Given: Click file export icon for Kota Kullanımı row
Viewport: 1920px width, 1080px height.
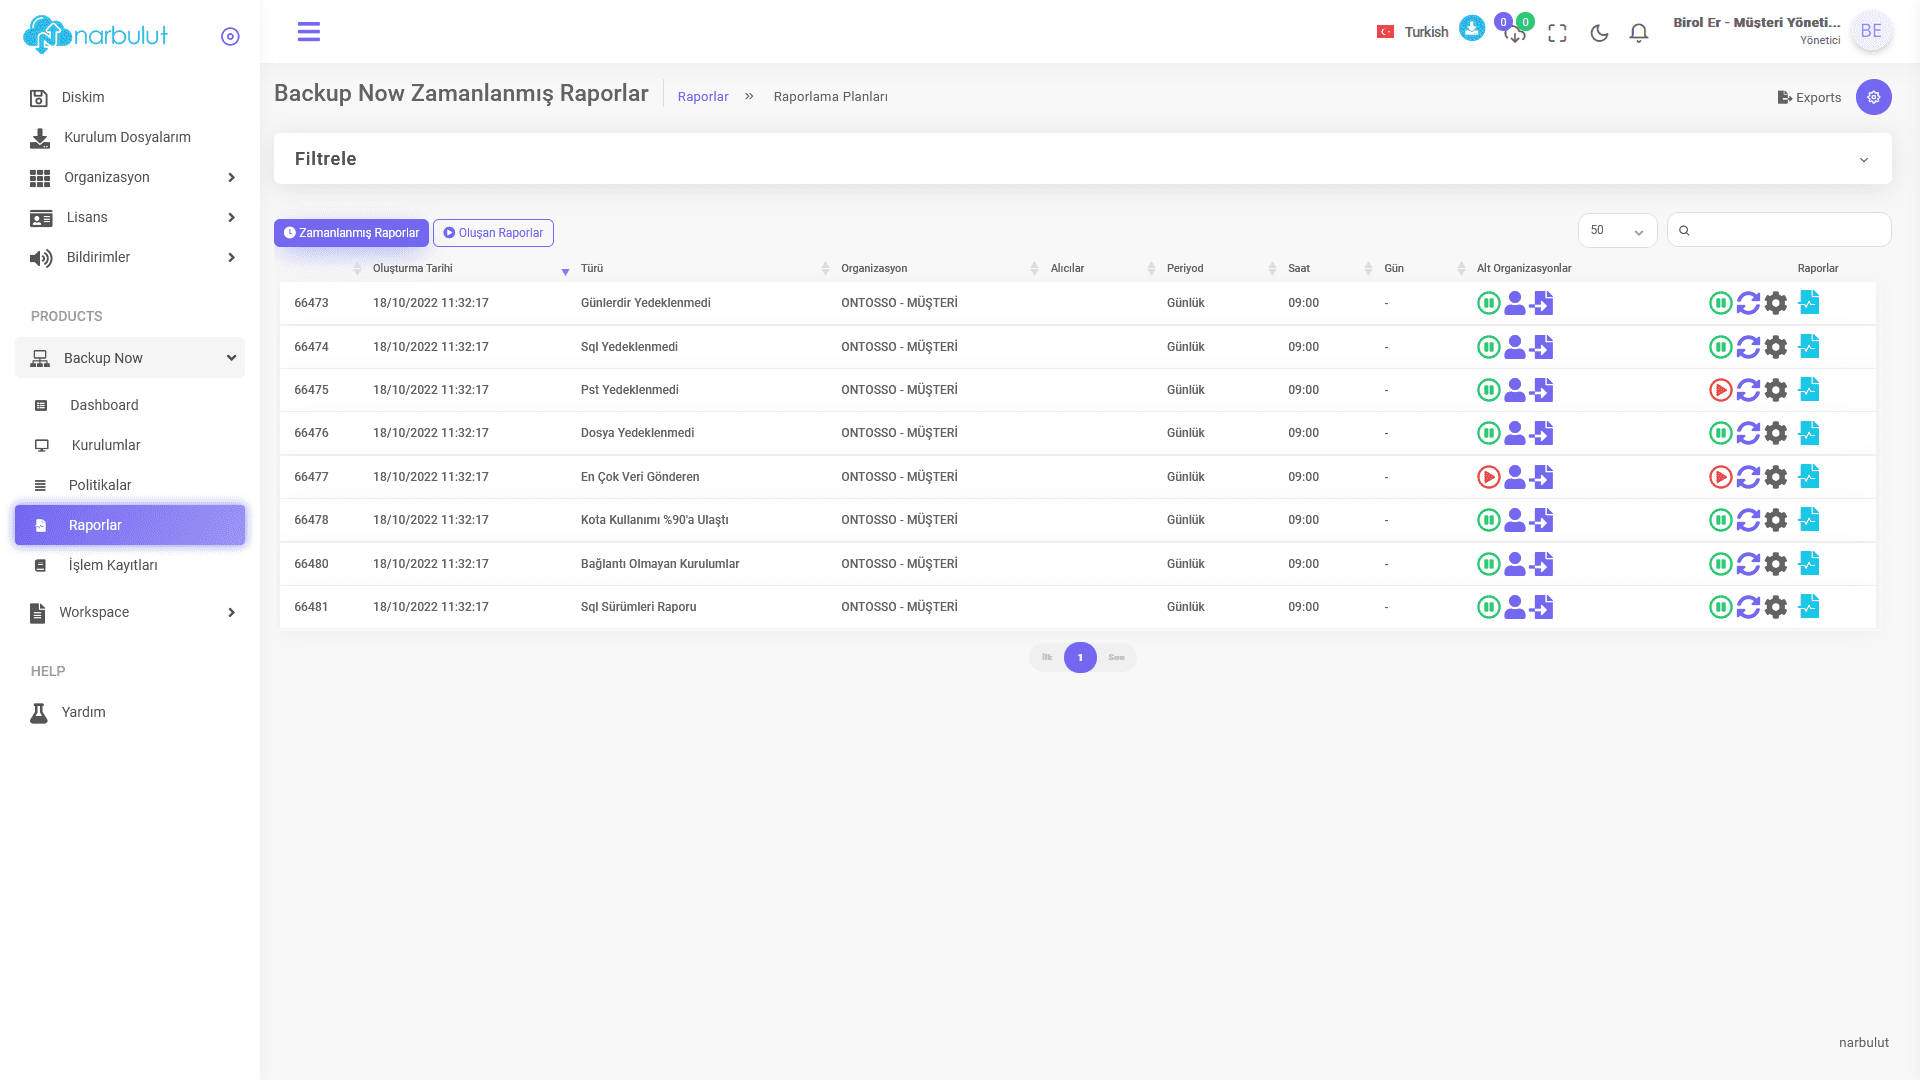Looking at the screenshot, I should coord(1542,520).
